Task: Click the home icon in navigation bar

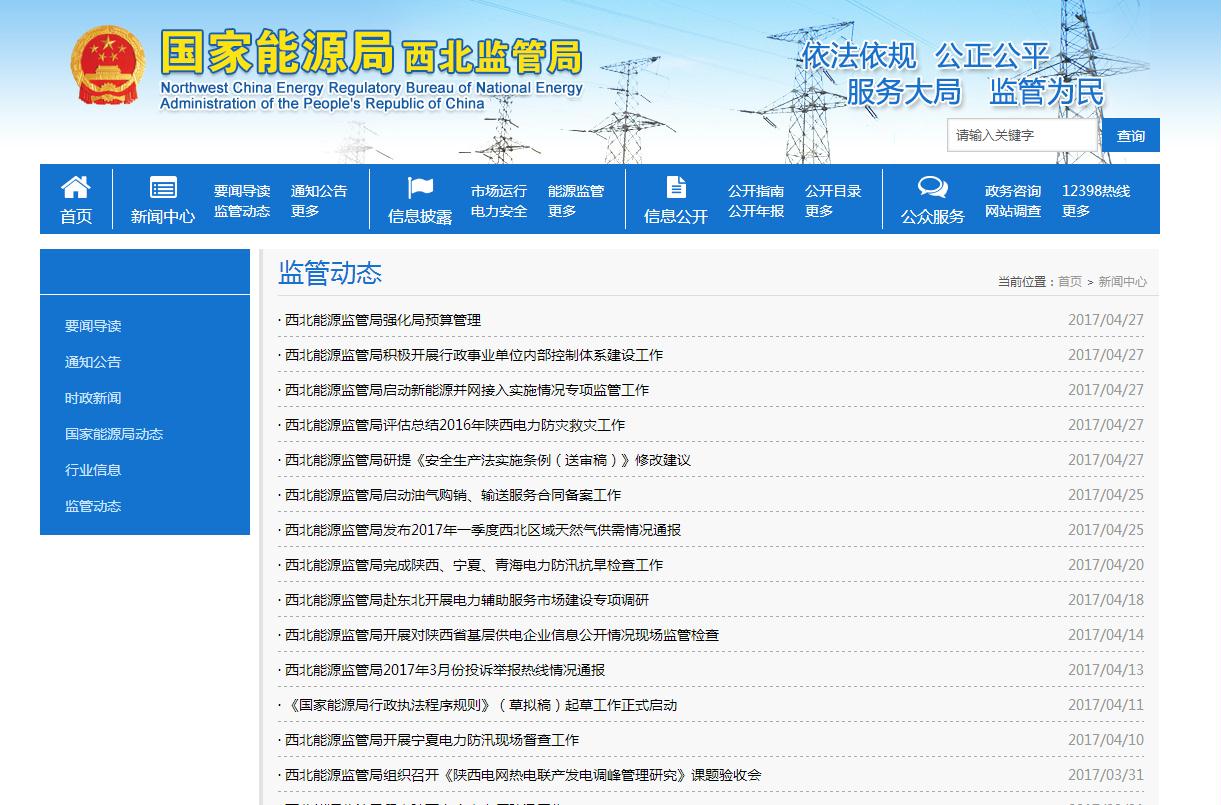Action: [x=76, y=187]
